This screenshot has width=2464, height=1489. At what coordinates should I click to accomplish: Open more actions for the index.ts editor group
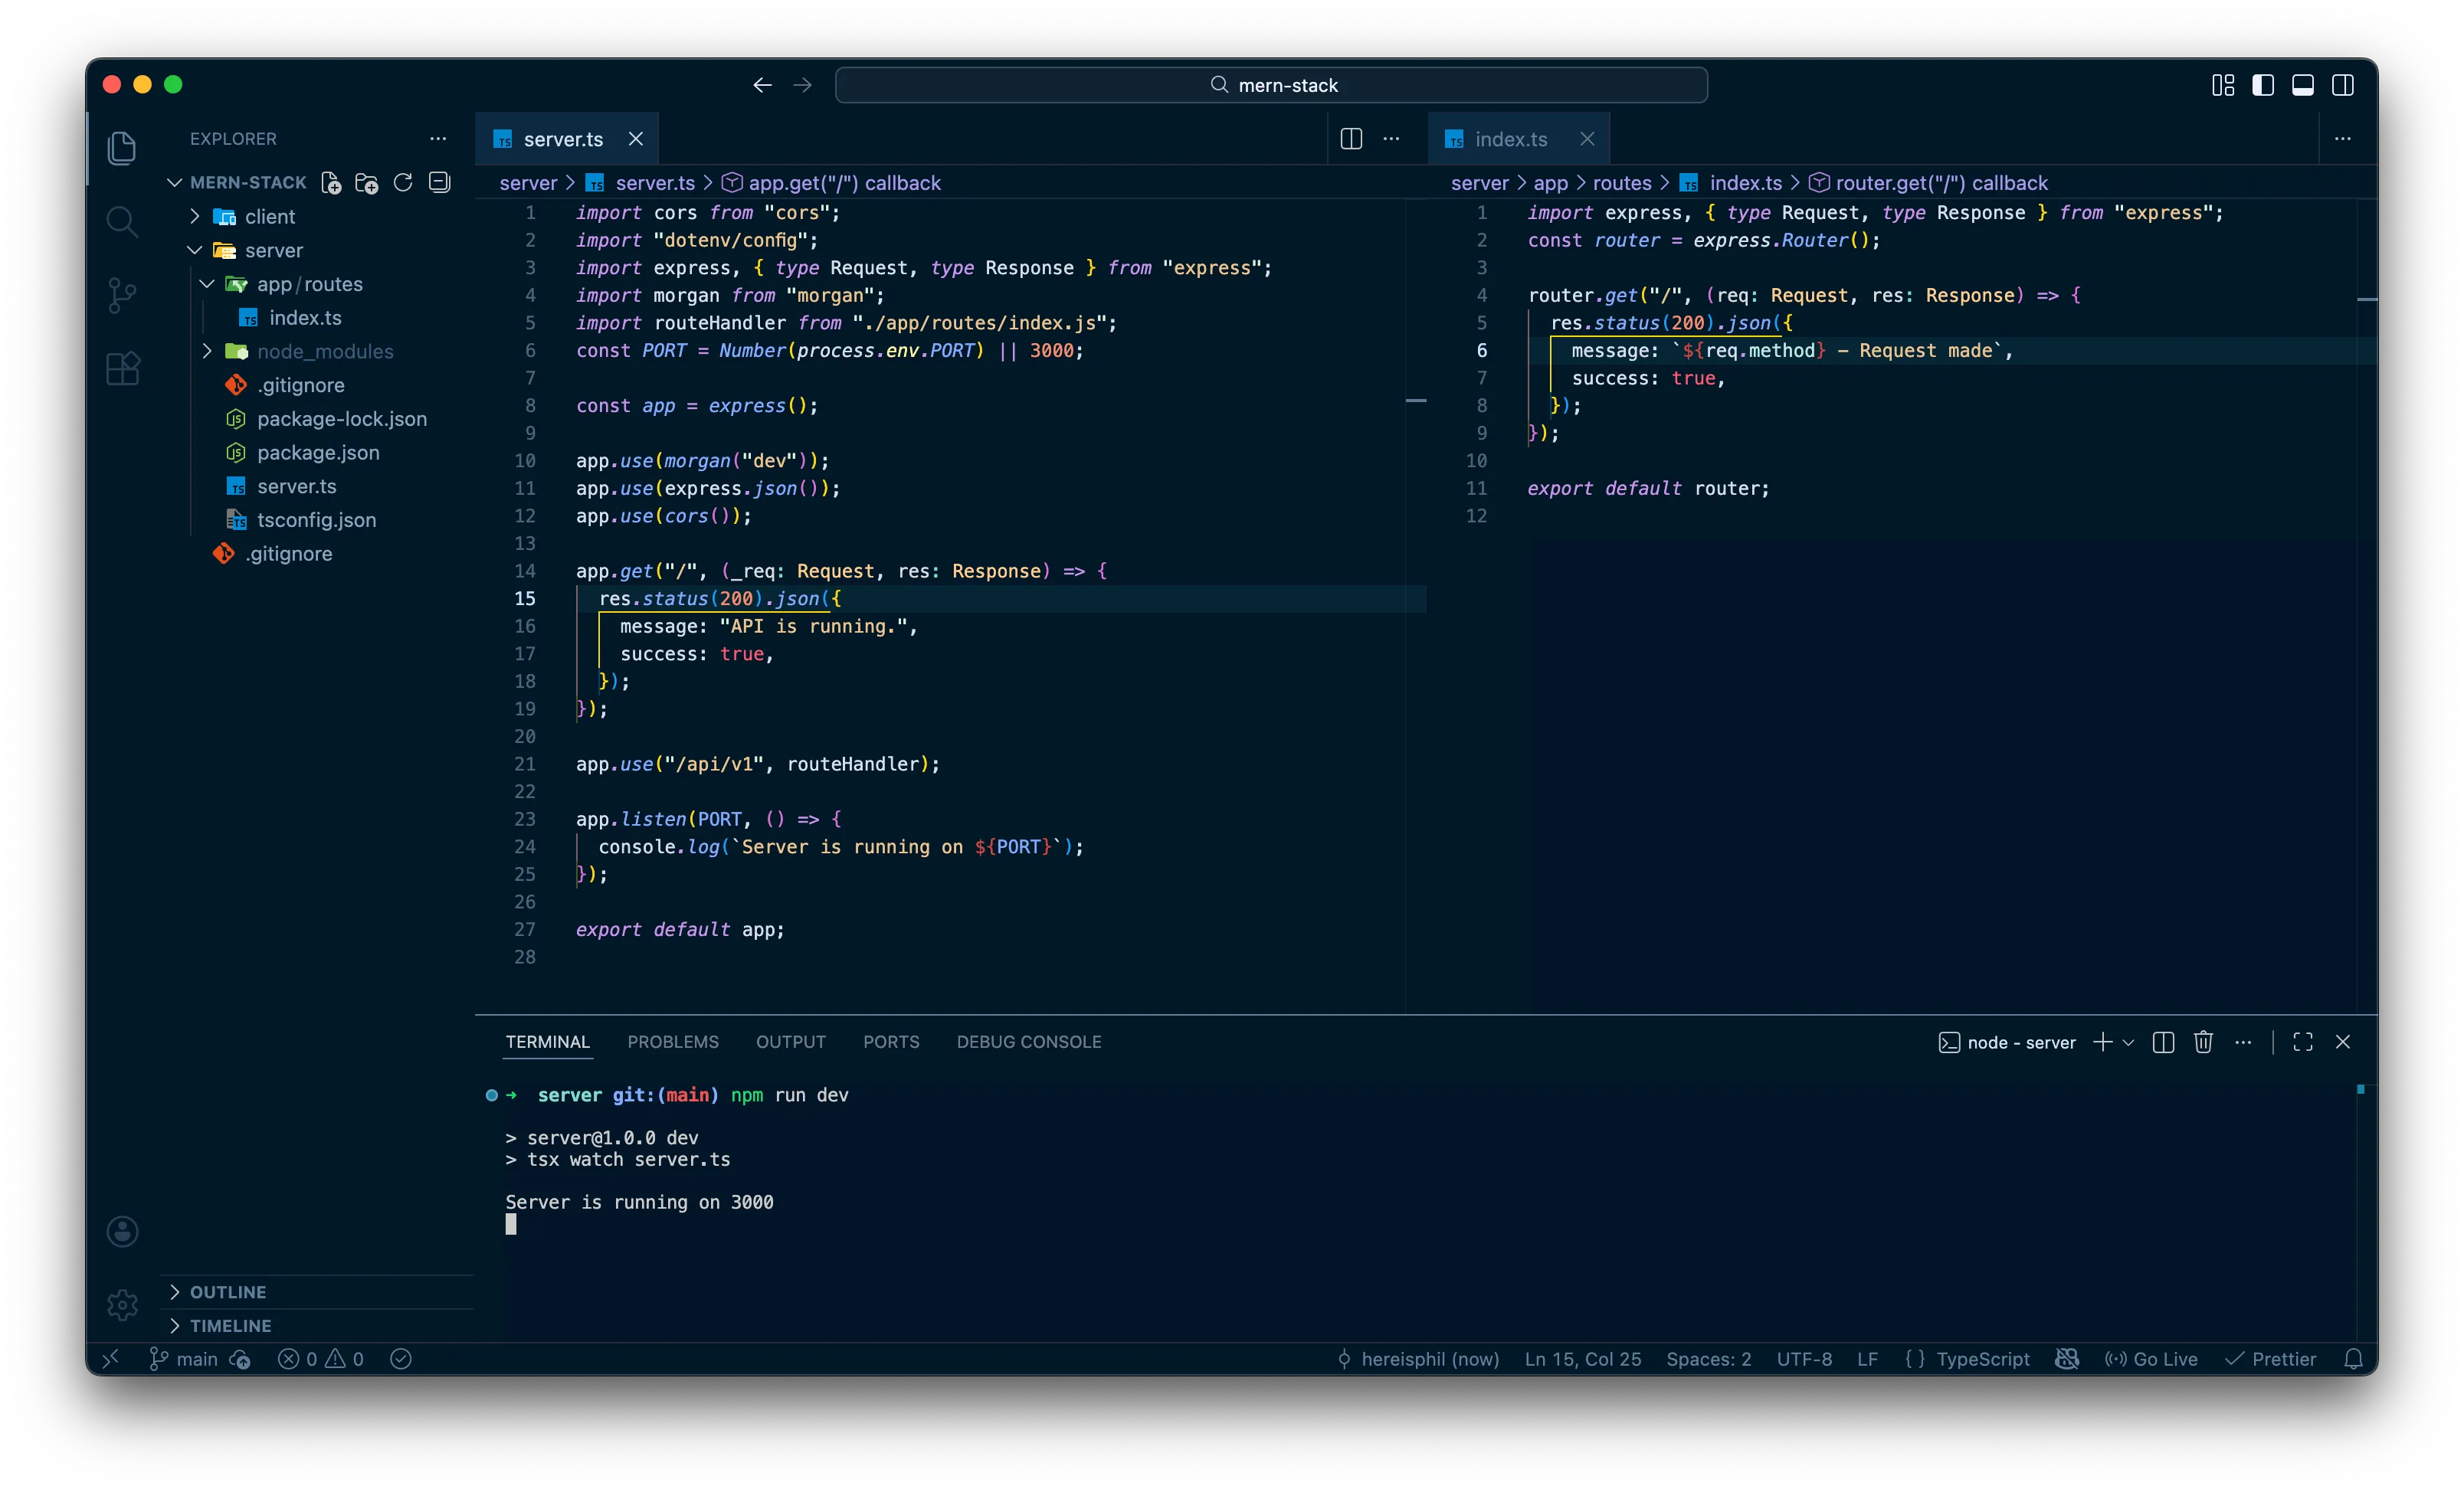click(2342, 139)
